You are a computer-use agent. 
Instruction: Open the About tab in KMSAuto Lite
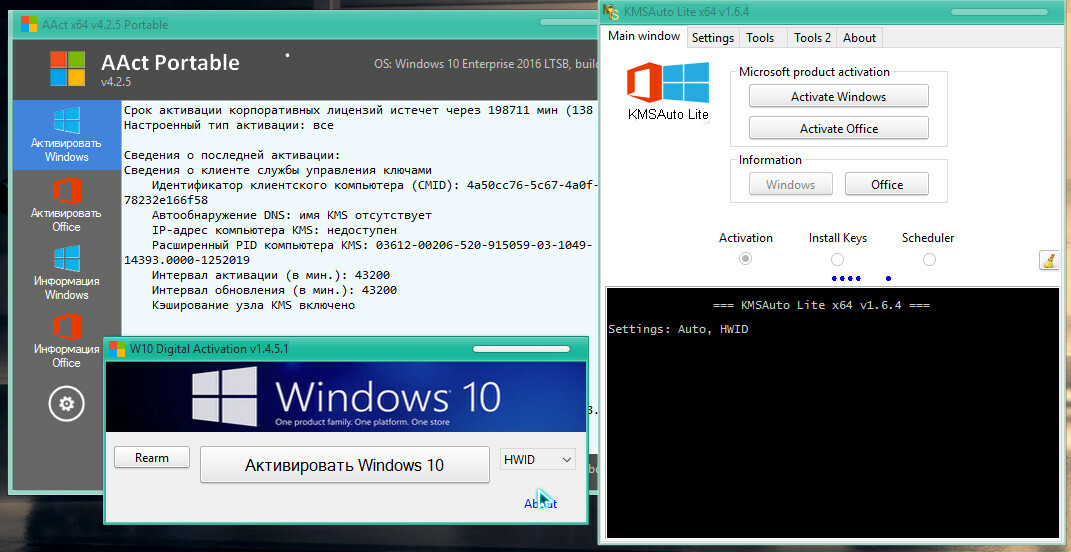click(x=859, y=38)
